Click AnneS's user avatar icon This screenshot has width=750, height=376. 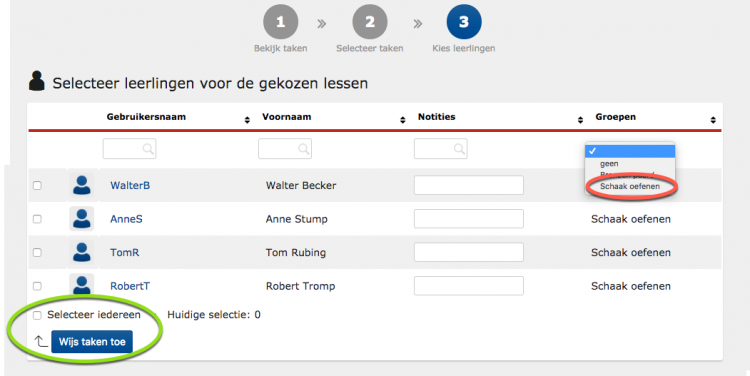click(x=82, y=219)
